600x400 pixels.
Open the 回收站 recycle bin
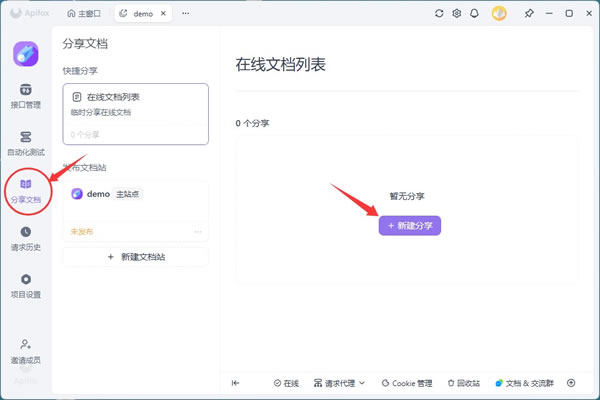tap(463, 383)
